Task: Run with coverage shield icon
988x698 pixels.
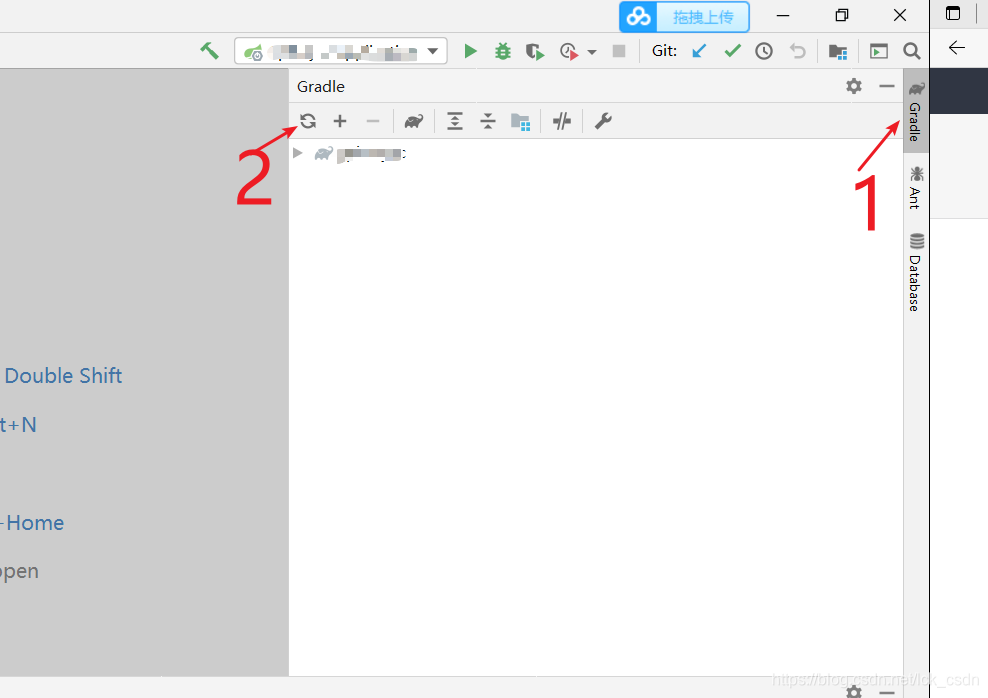Action: 535,52
